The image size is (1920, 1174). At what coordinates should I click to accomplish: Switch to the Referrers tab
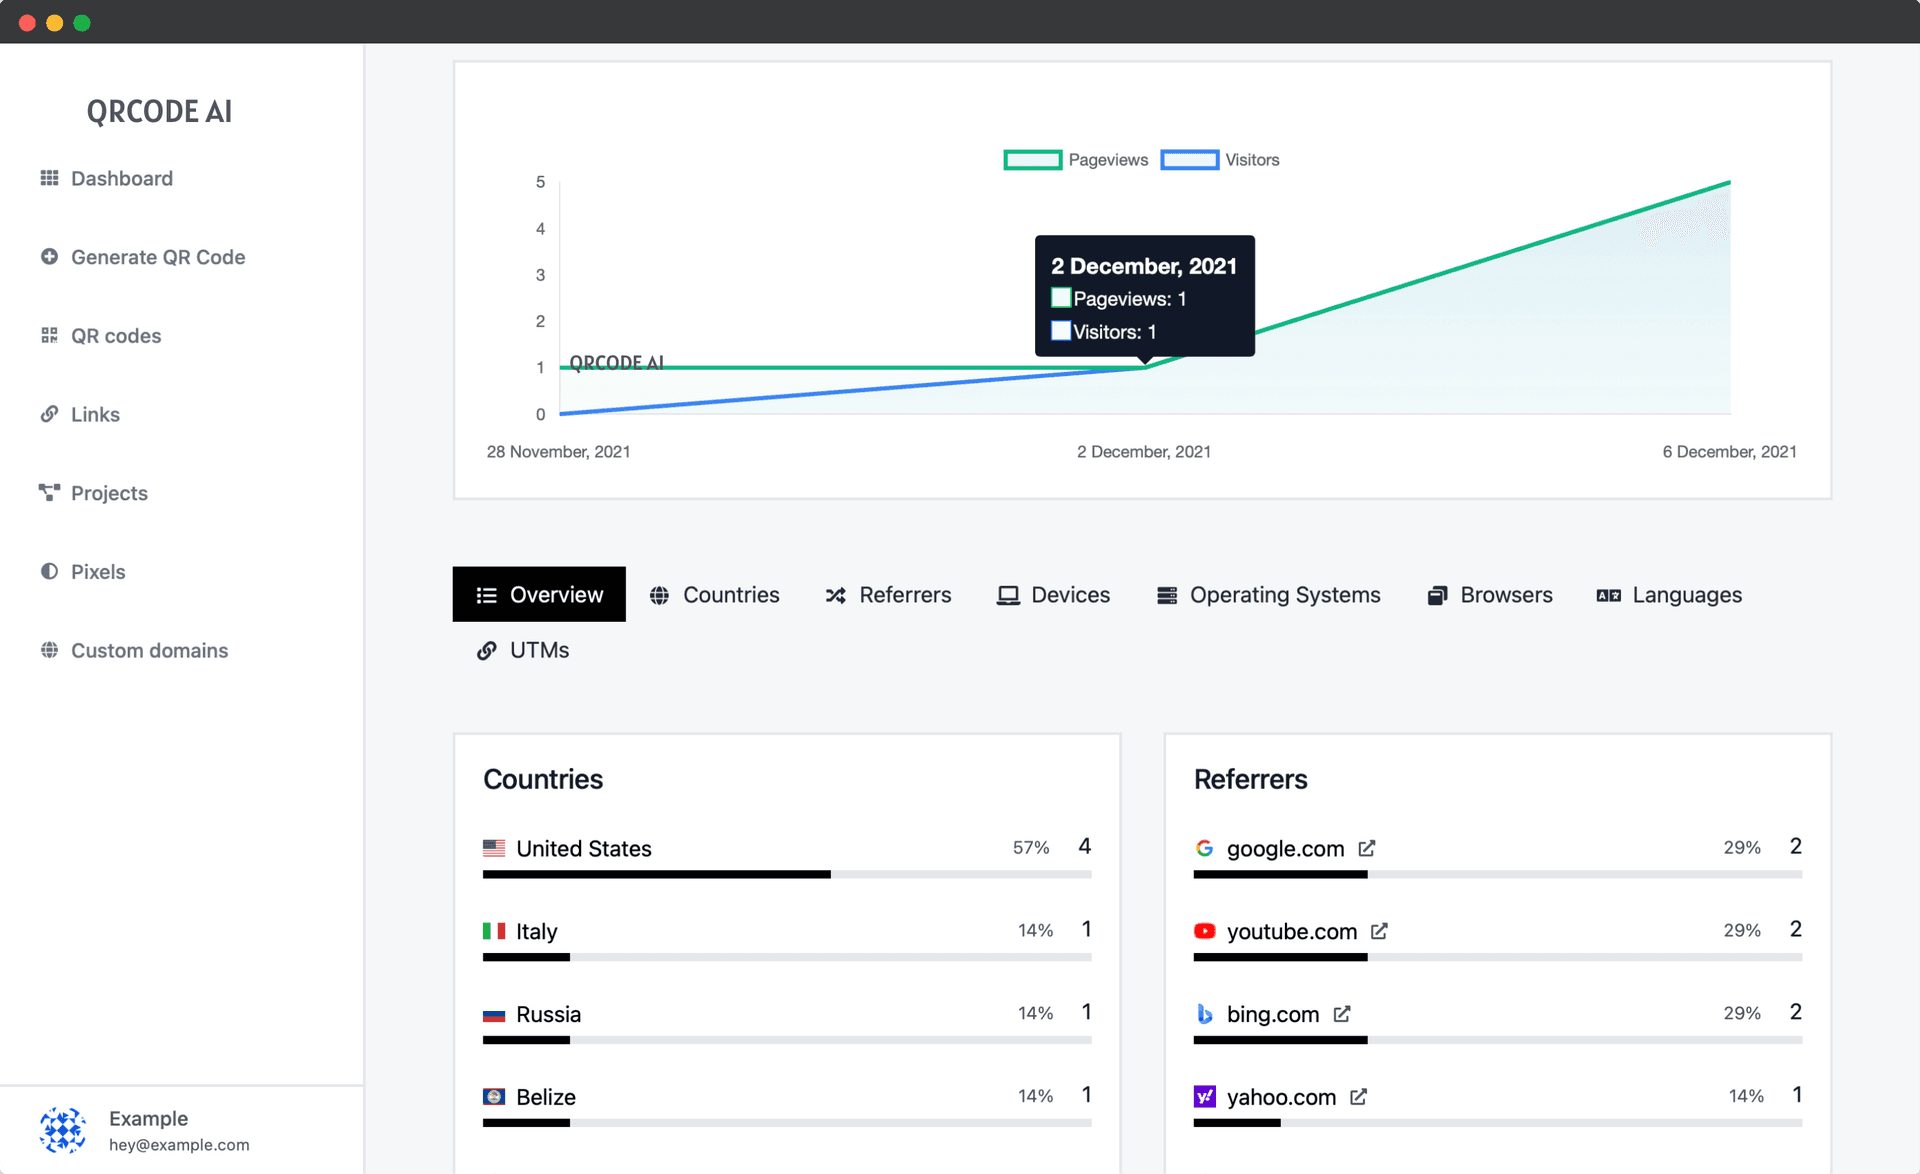coord(888,594)
